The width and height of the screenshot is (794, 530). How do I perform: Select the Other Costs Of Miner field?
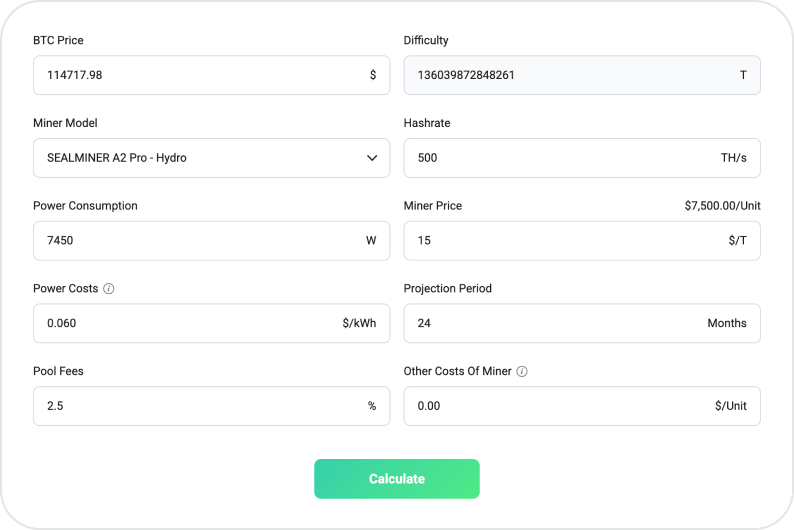point(550,406)
